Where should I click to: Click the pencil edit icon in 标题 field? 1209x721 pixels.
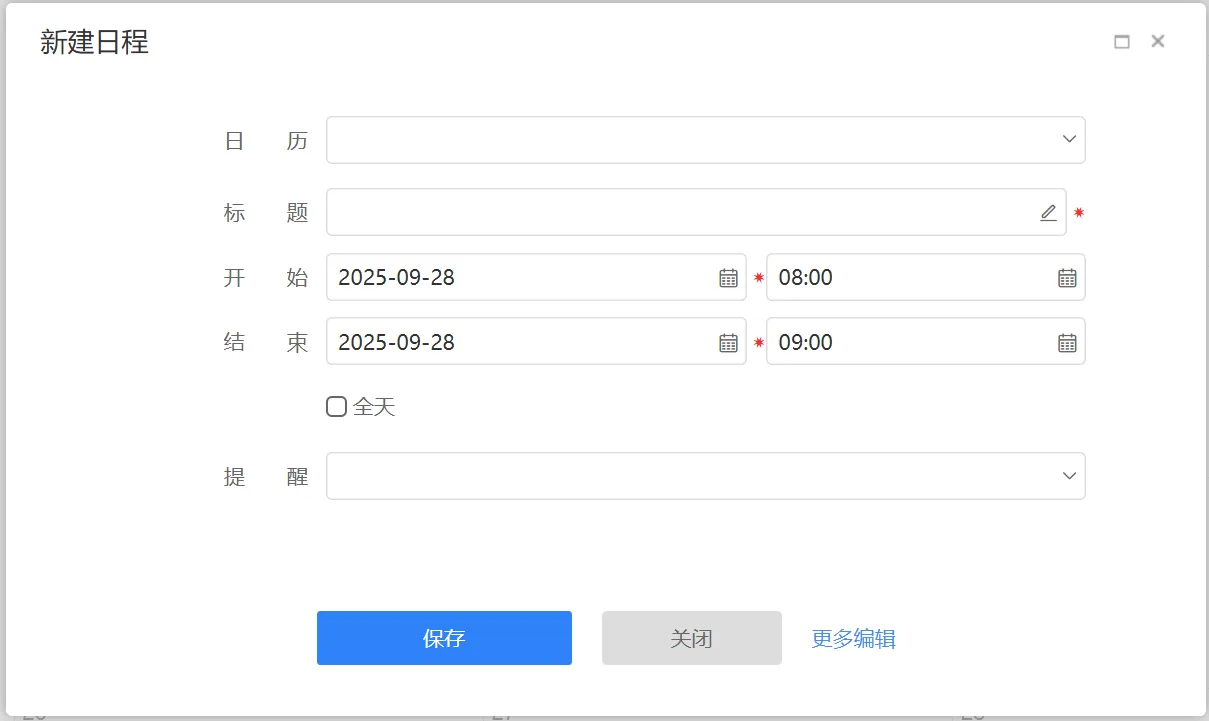pyautogui.click(x=1048, y=212)
